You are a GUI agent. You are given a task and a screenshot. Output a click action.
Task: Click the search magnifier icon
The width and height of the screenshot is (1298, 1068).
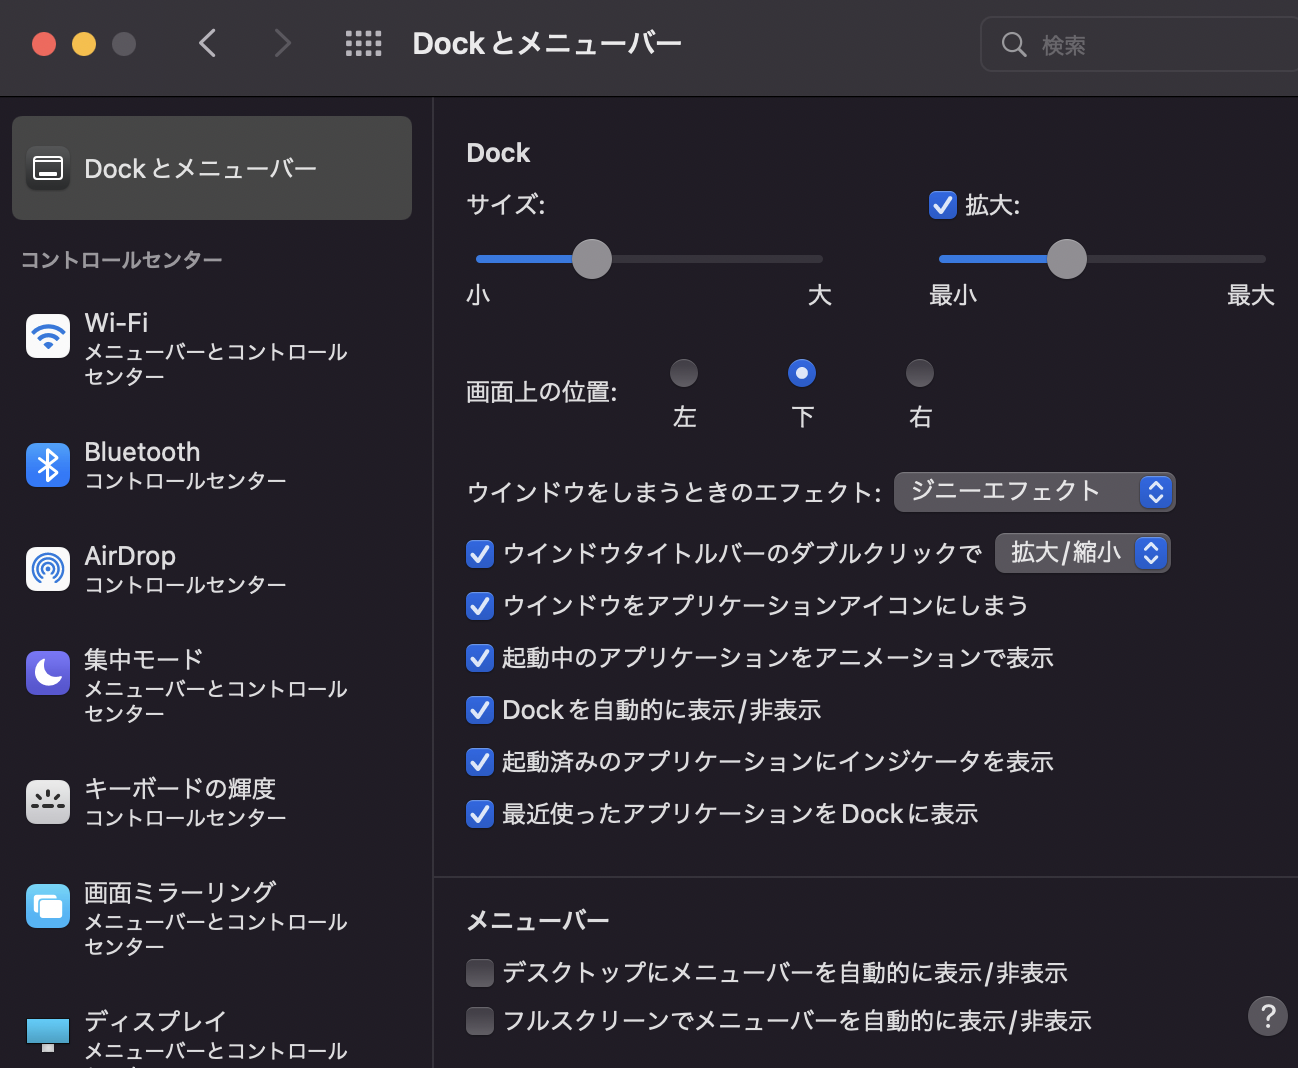[1014, 45]
